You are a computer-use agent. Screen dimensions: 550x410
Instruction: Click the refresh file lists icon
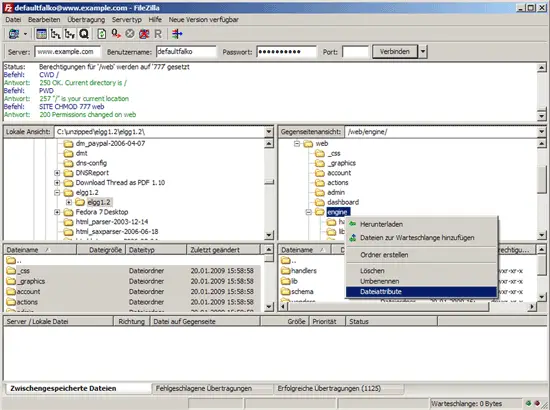(x=102, y=34)
